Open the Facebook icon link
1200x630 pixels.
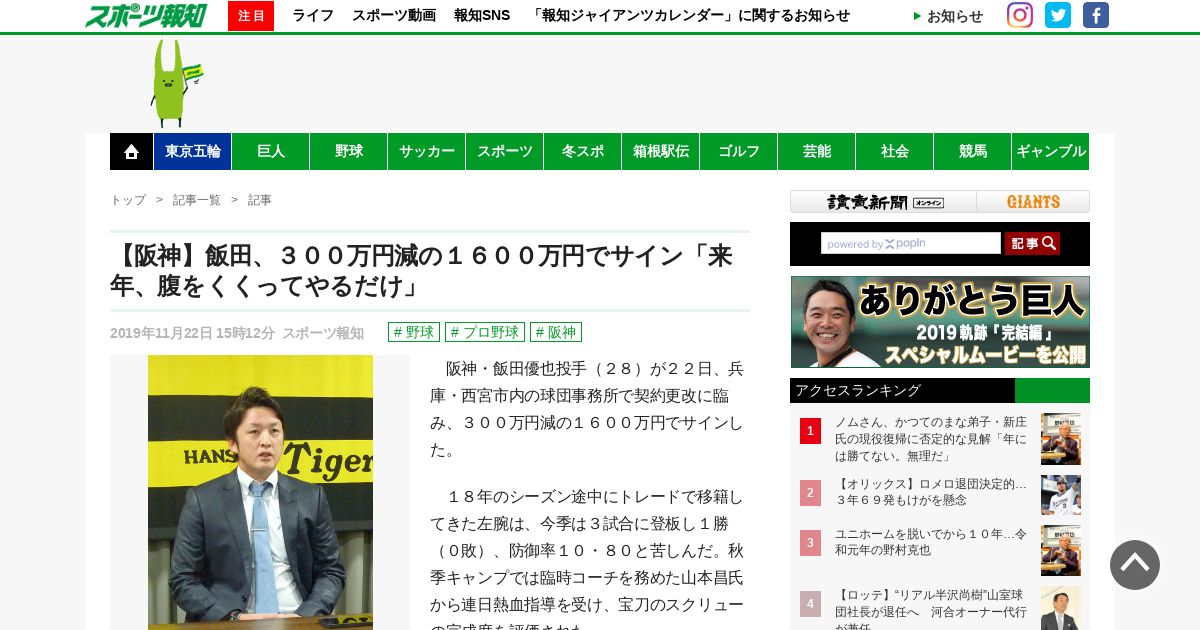(x=1096, y=15)
